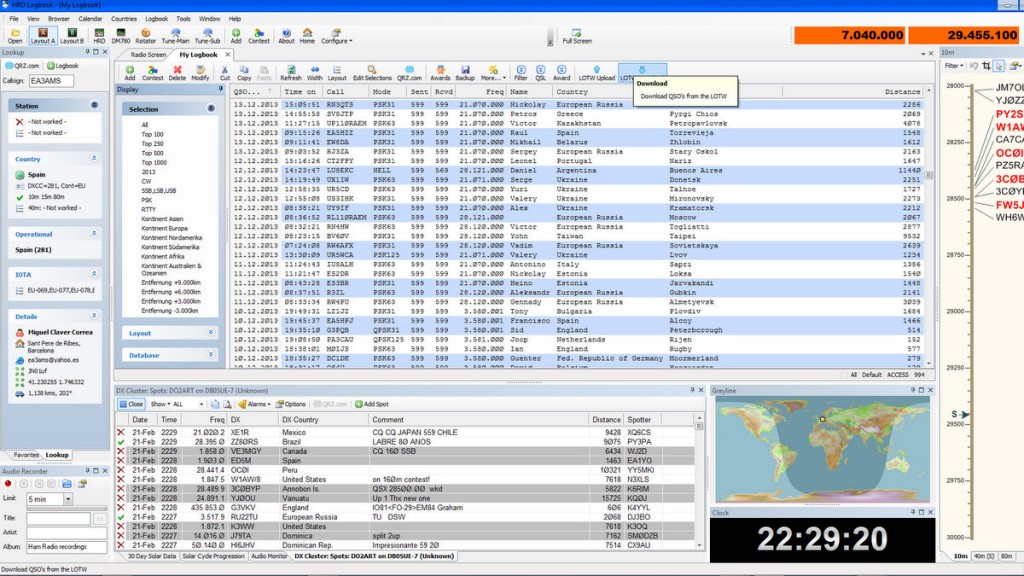
Task: Click the Add Spot button
Action: (370, 404)
